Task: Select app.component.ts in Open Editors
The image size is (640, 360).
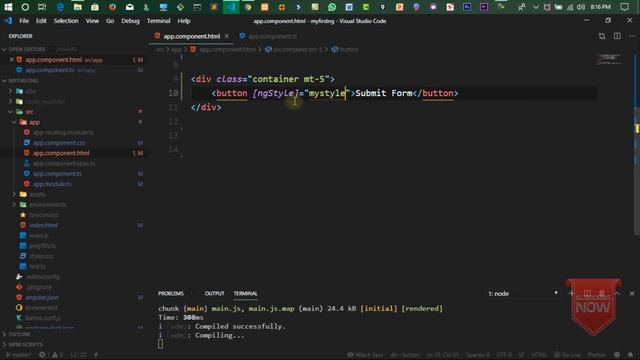Action: [x=50, y=70]
